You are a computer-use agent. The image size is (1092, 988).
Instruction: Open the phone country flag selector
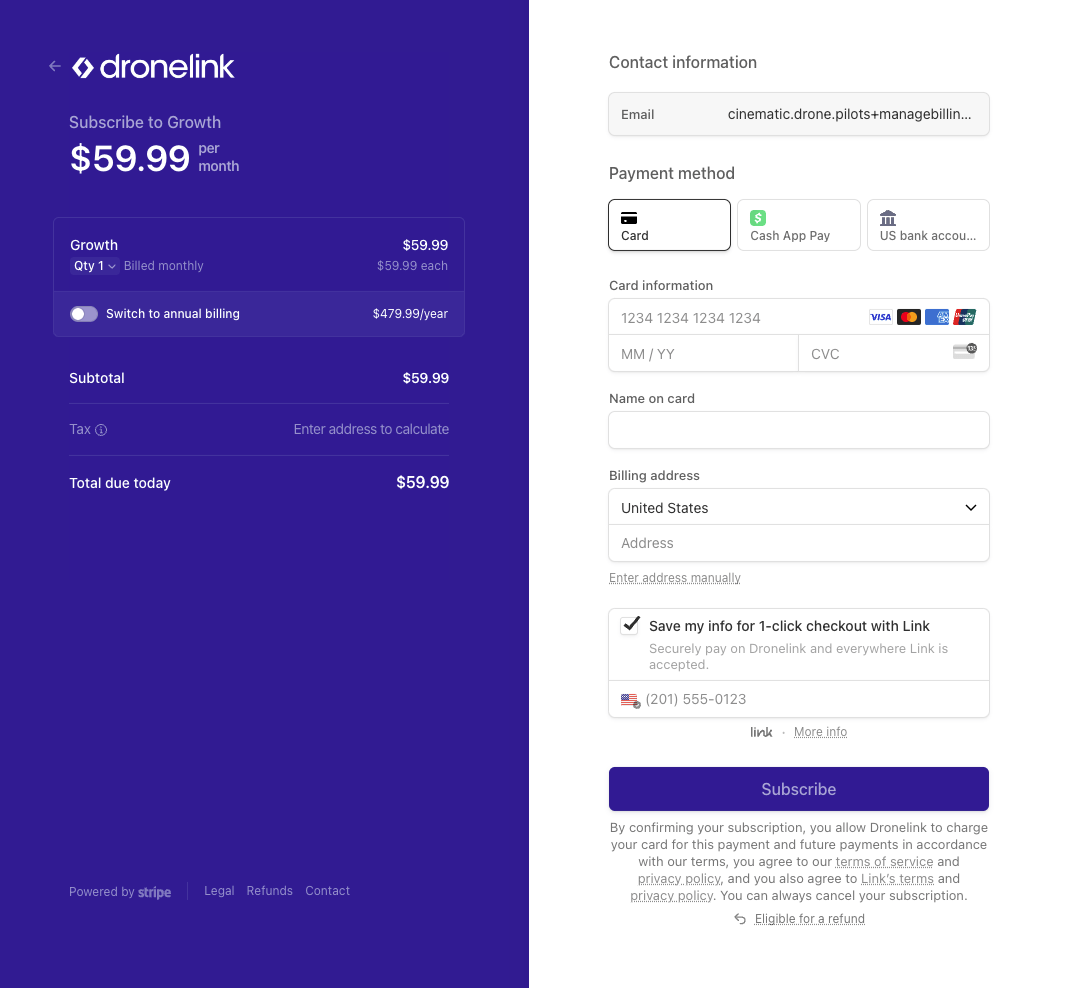[x=630, y=700]
